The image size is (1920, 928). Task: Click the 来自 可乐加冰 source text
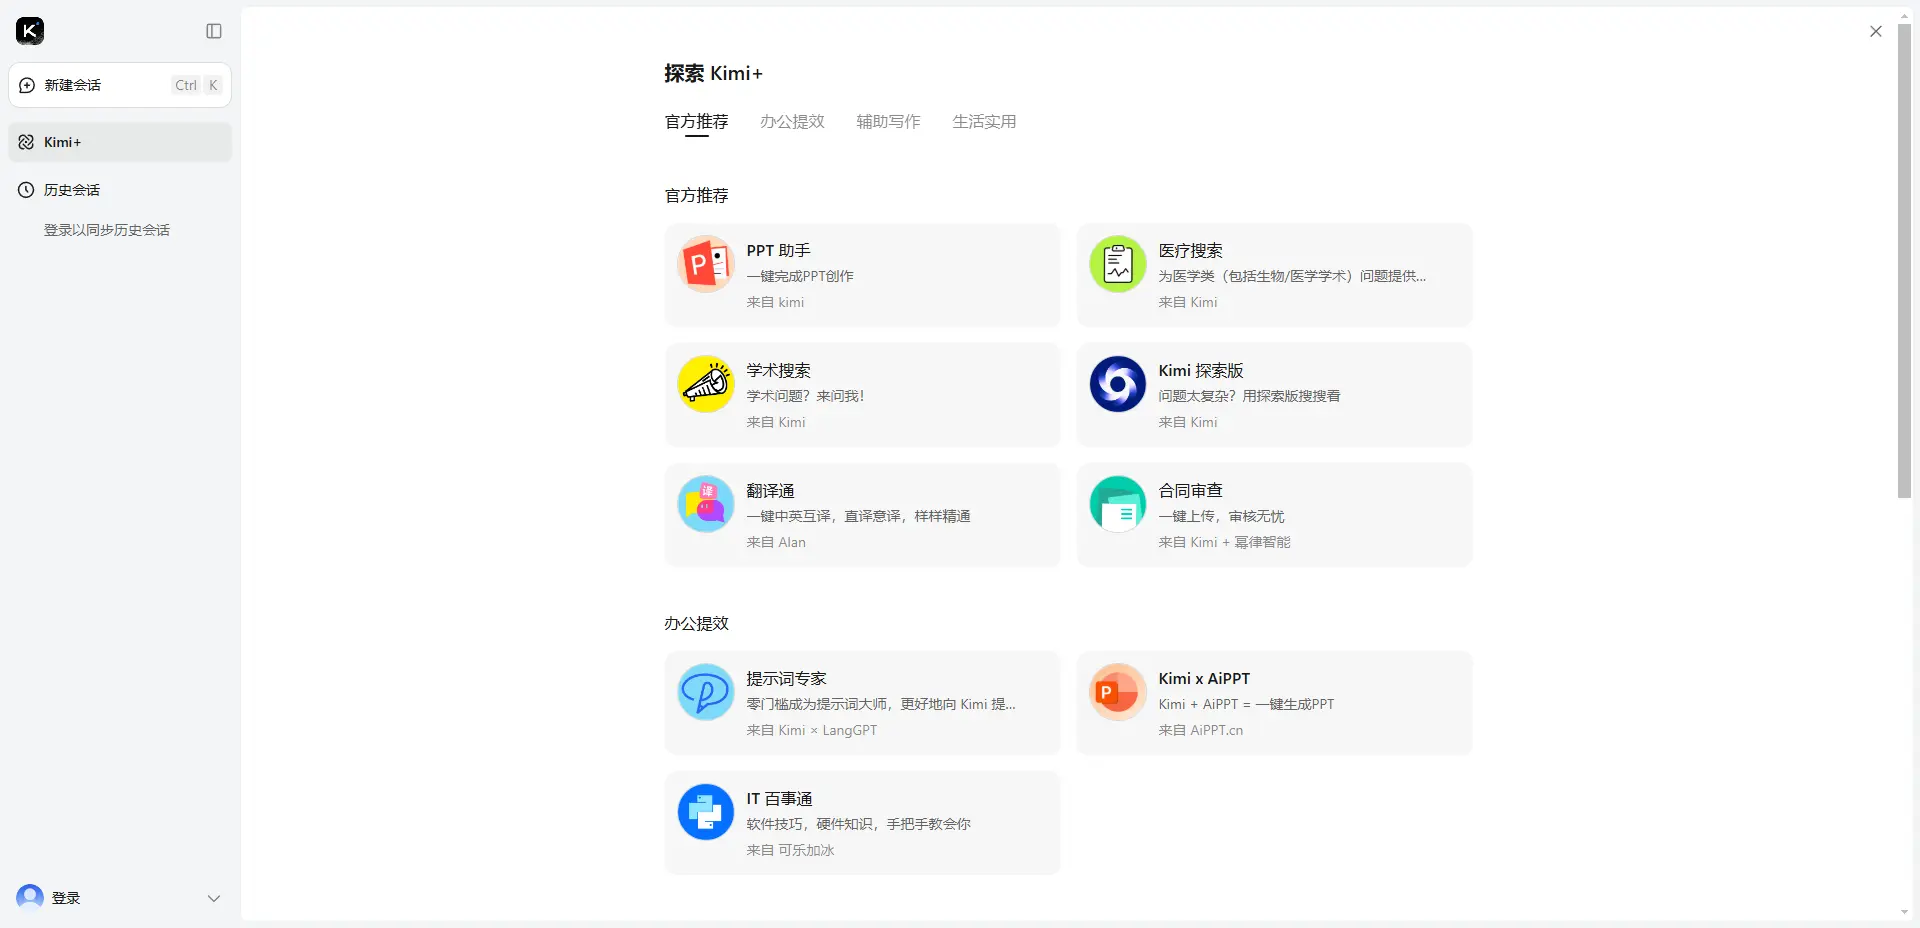click(790, 850)
